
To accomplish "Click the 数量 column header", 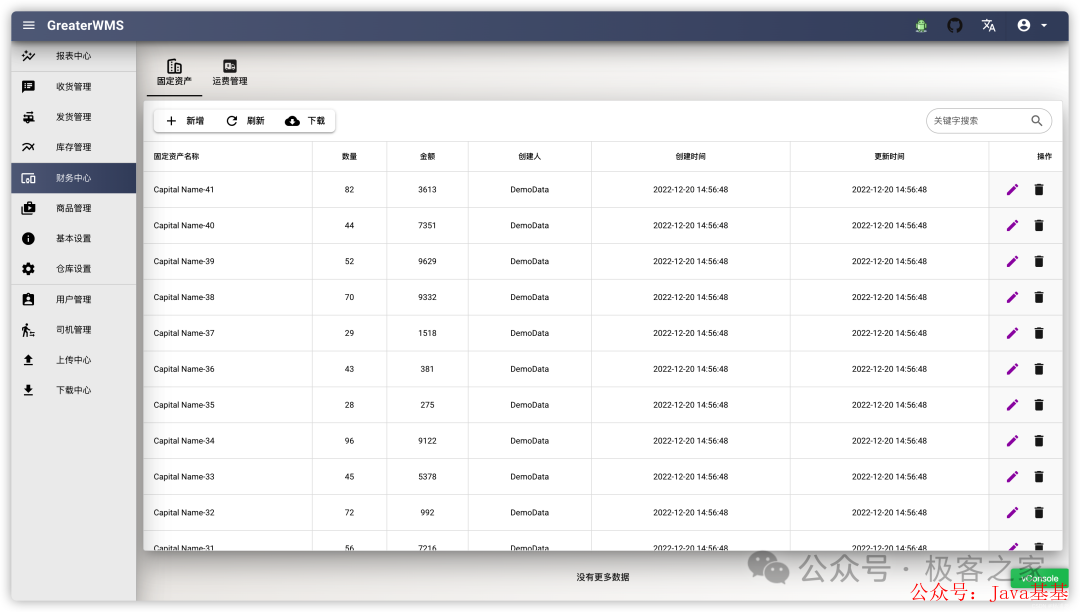I will click(x=349, y=157).
